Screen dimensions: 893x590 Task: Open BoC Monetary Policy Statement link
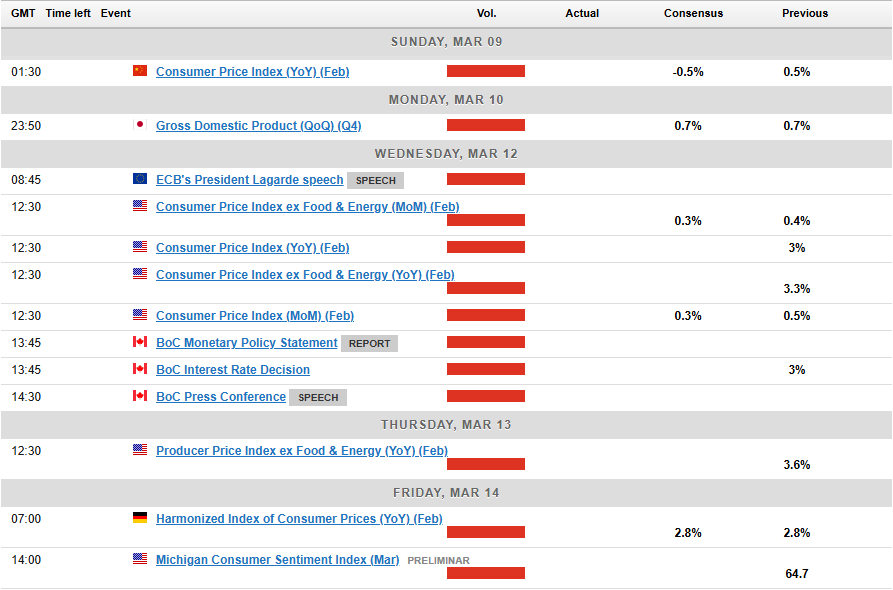(246, 343)
